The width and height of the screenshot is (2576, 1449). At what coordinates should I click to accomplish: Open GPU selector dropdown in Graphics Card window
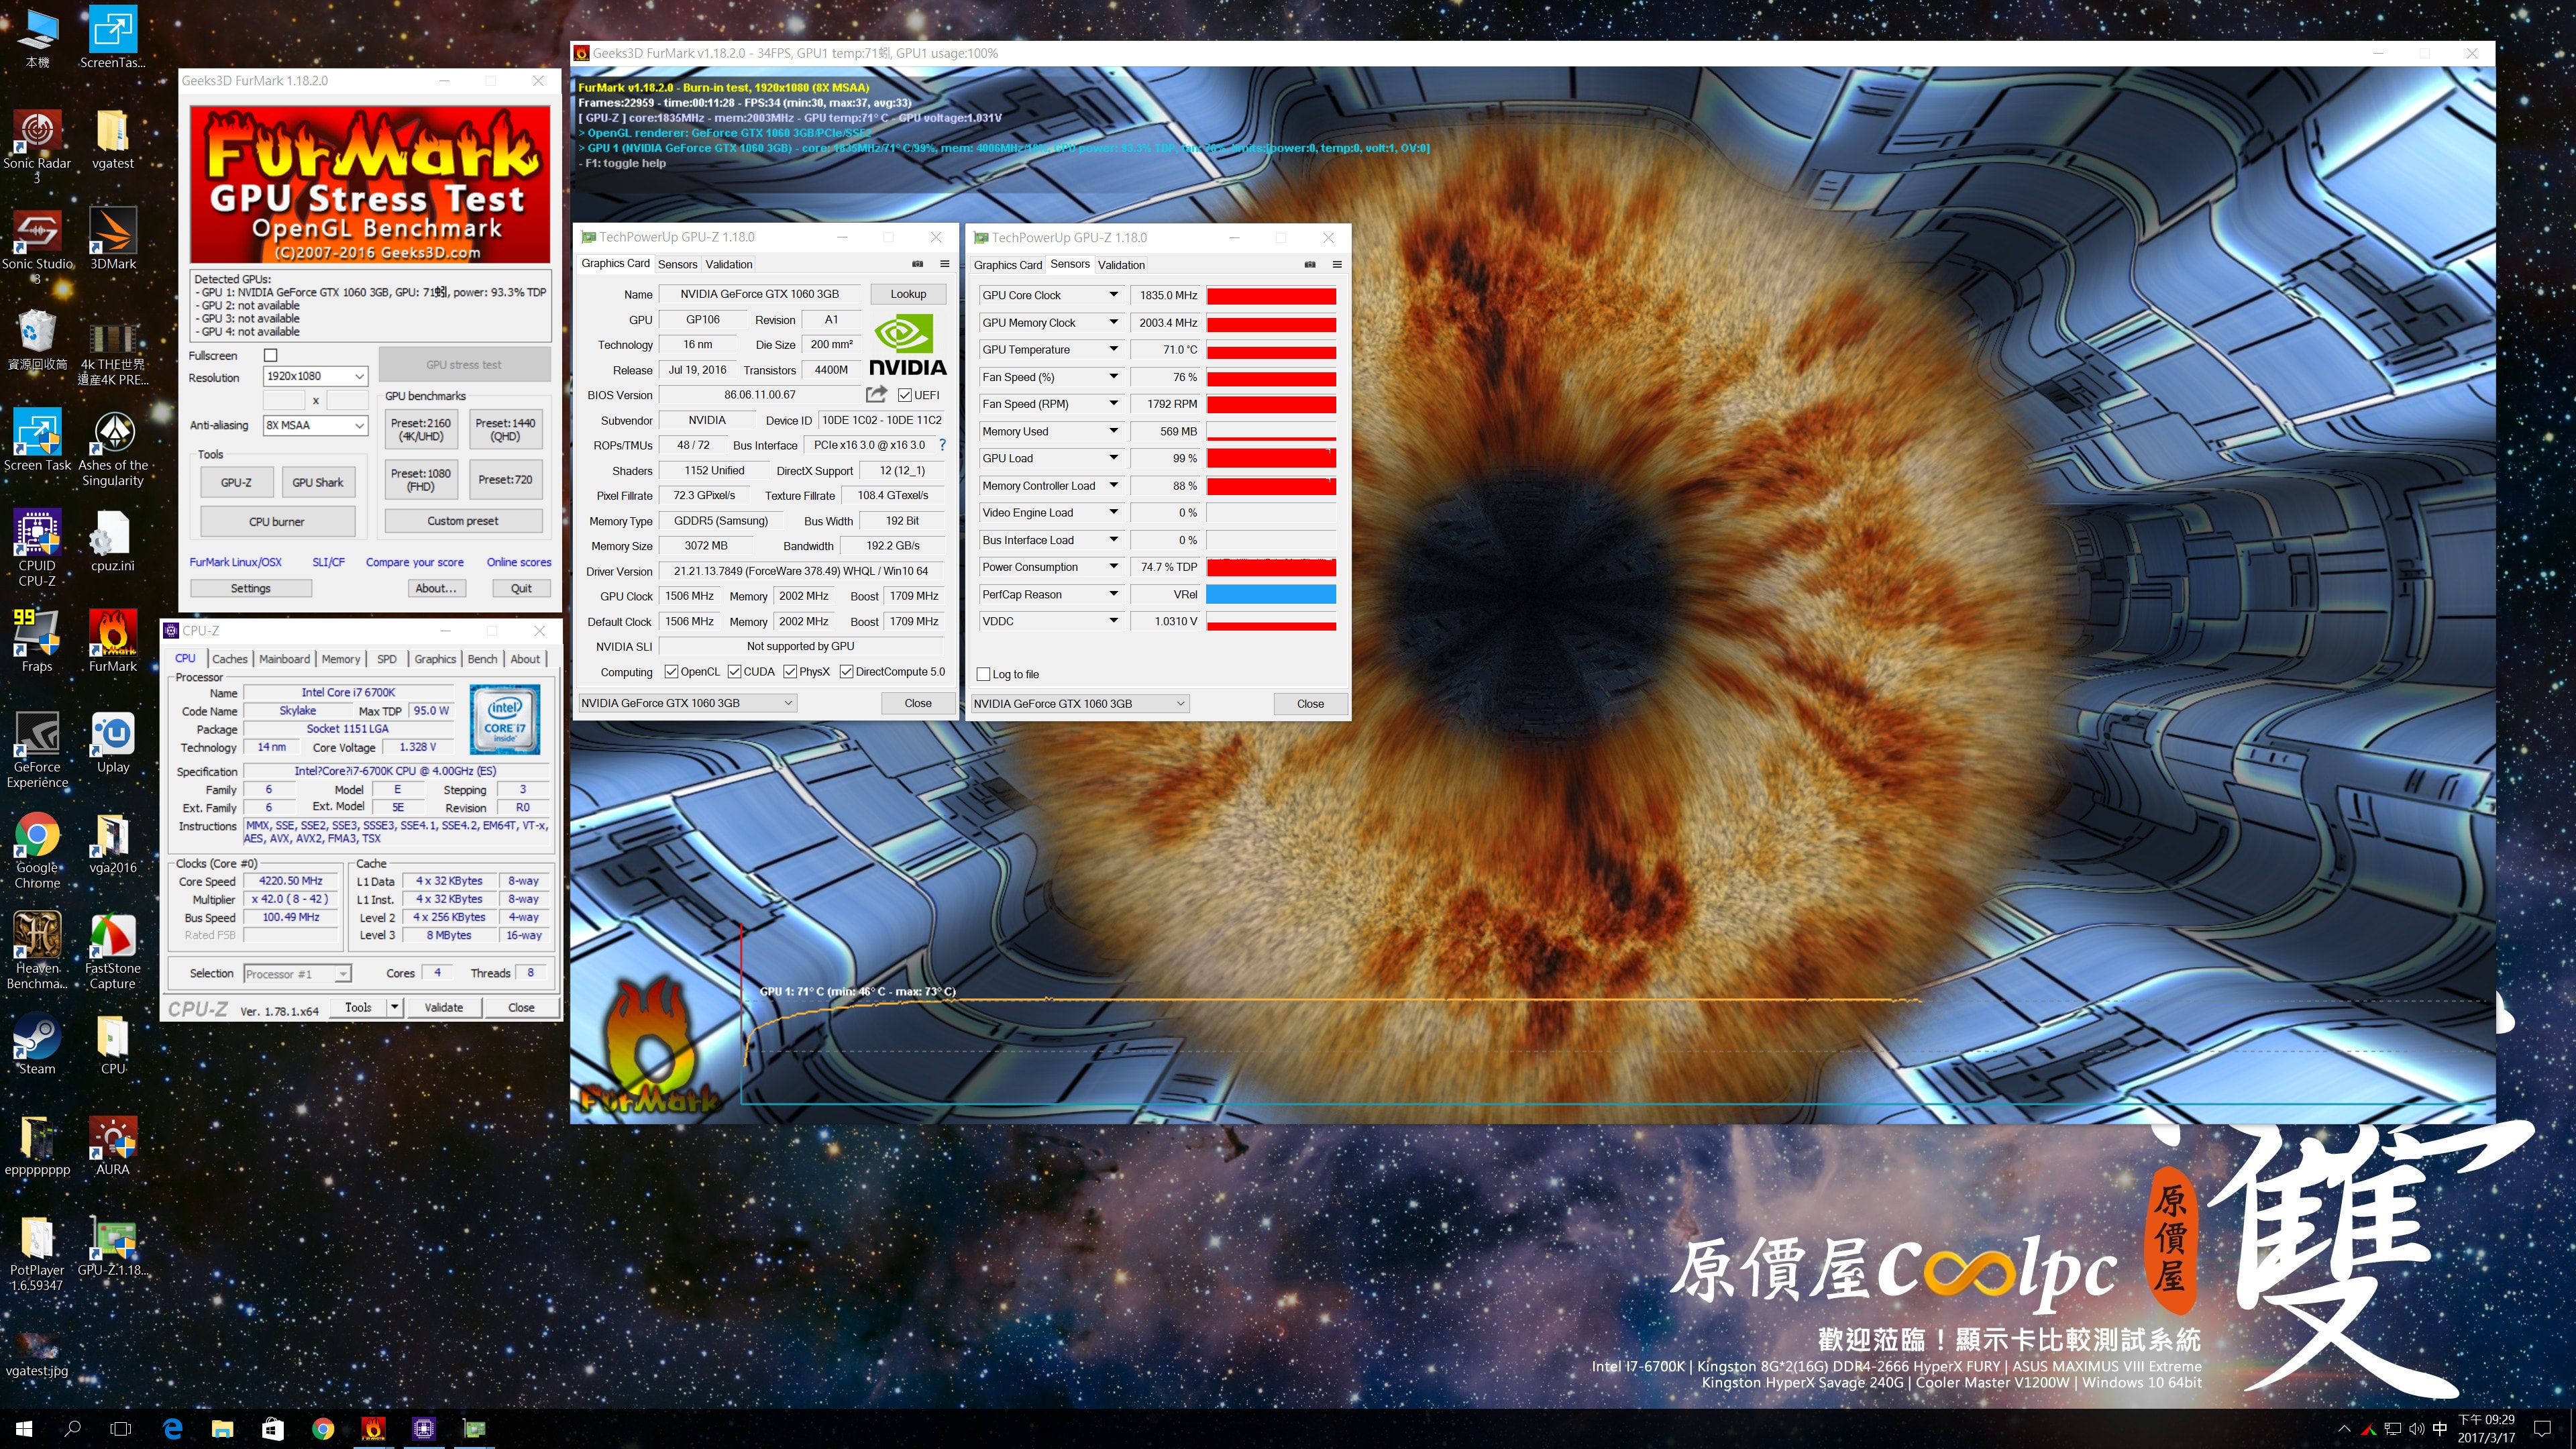coord(687,703)
